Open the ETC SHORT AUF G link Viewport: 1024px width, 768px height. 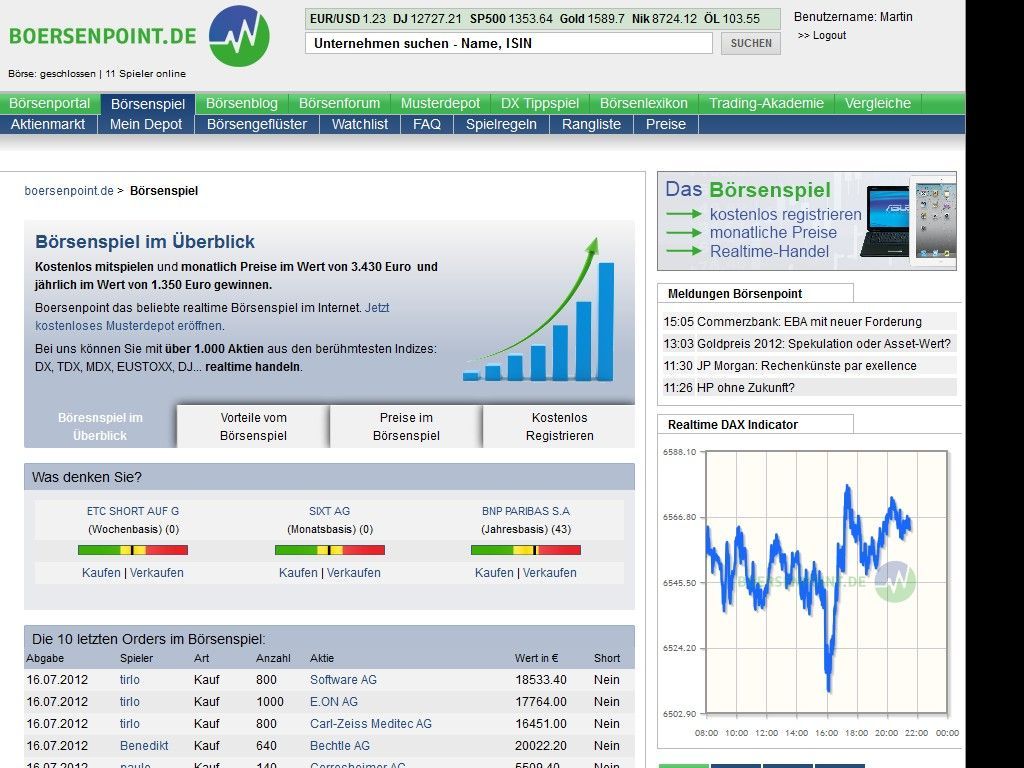133,511
